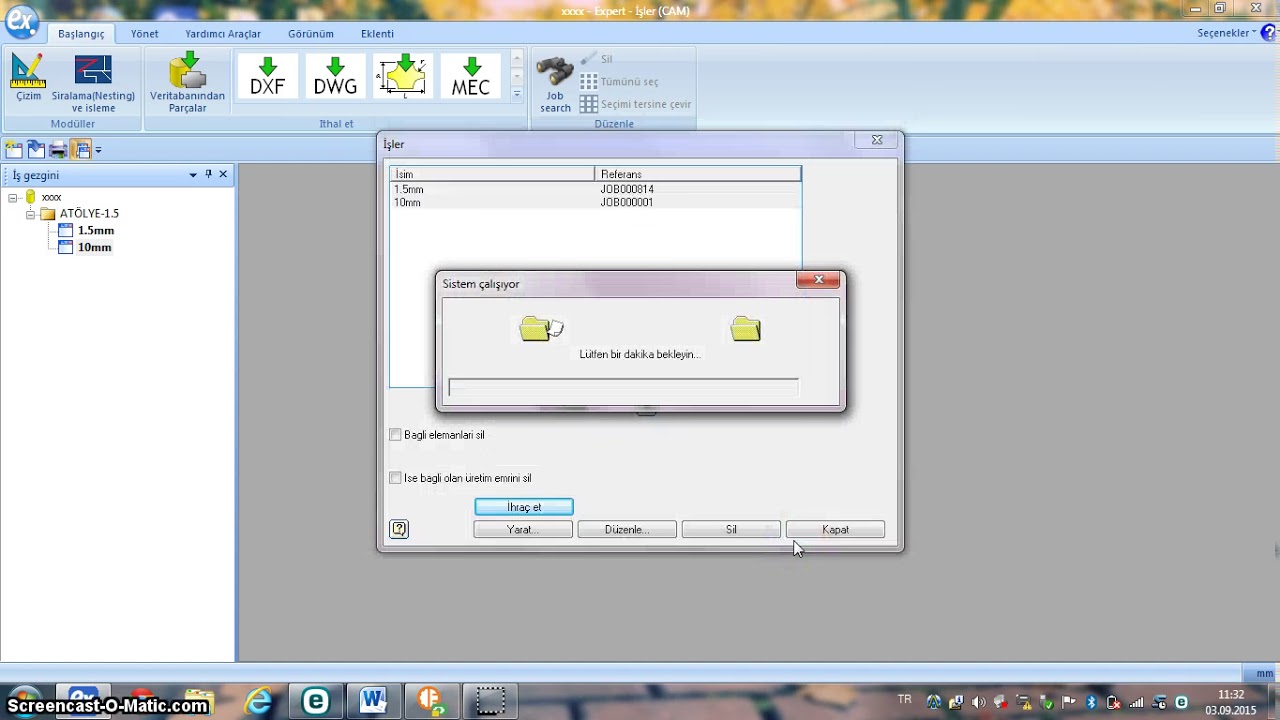Click the İşler dialog help icon
Viewport: 1280px width, 720px height.
click(399, 529)
